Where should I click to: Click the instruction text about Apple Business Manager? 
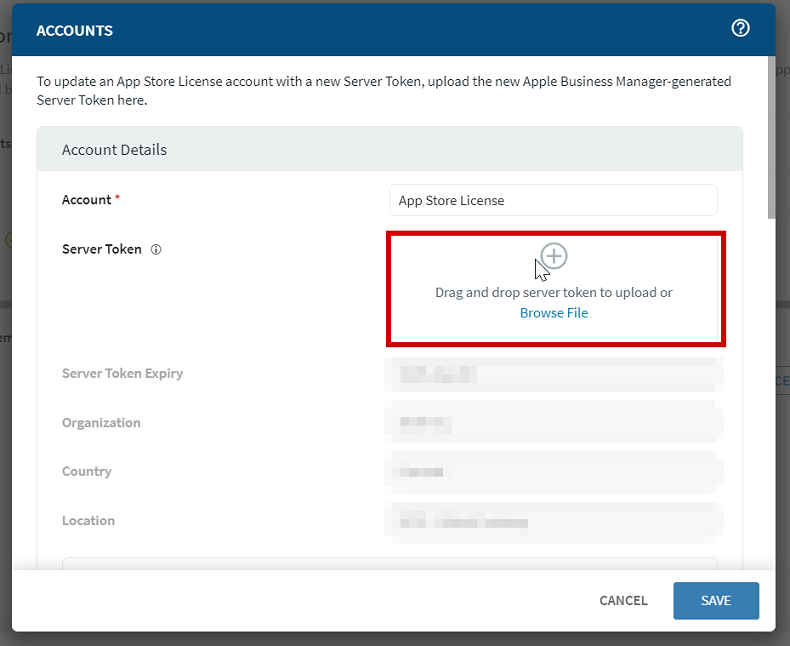384,90
